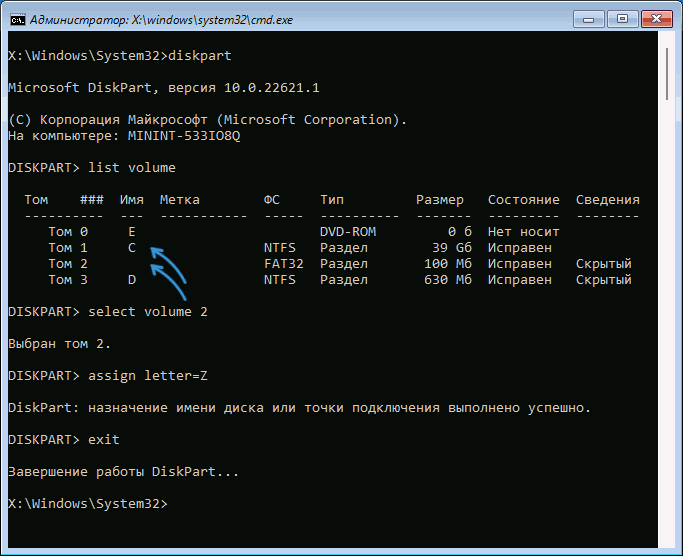Click 'NTFS' in the Том 1 row

pyautogui.click(x=280, y=248)
